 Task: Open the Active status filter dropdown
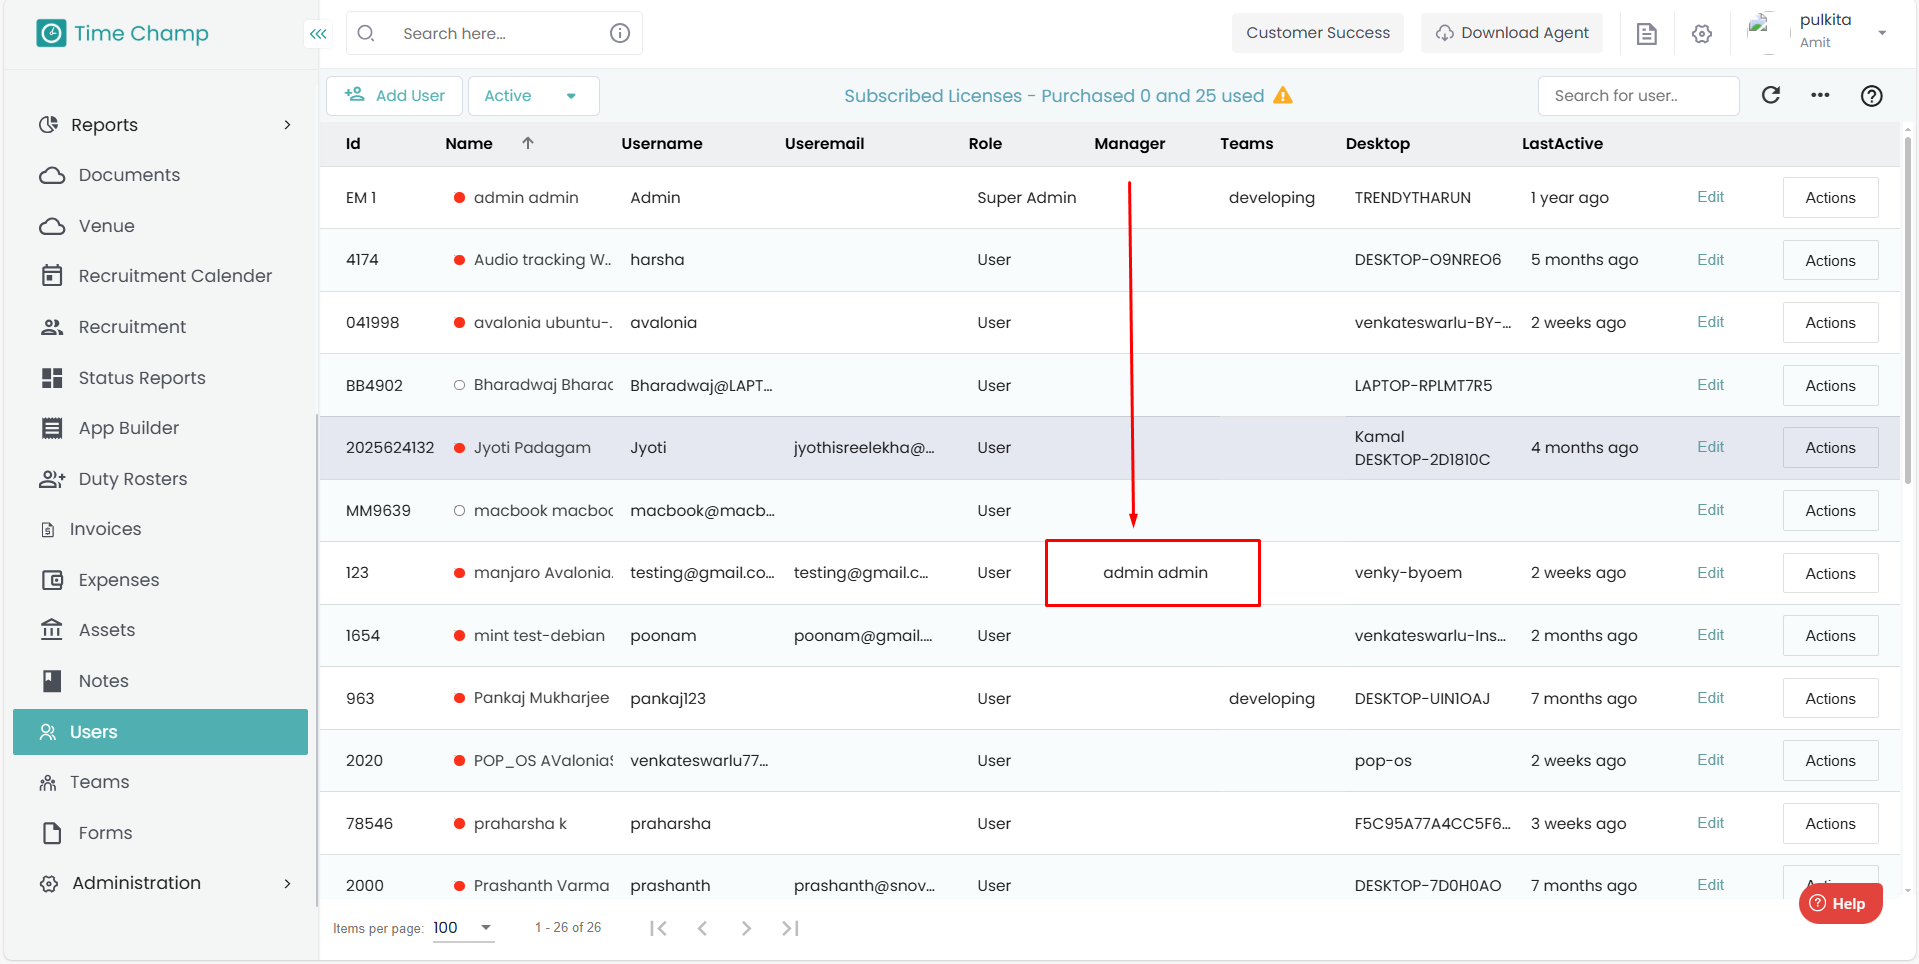pyautogui.click(x=532, y=96)
